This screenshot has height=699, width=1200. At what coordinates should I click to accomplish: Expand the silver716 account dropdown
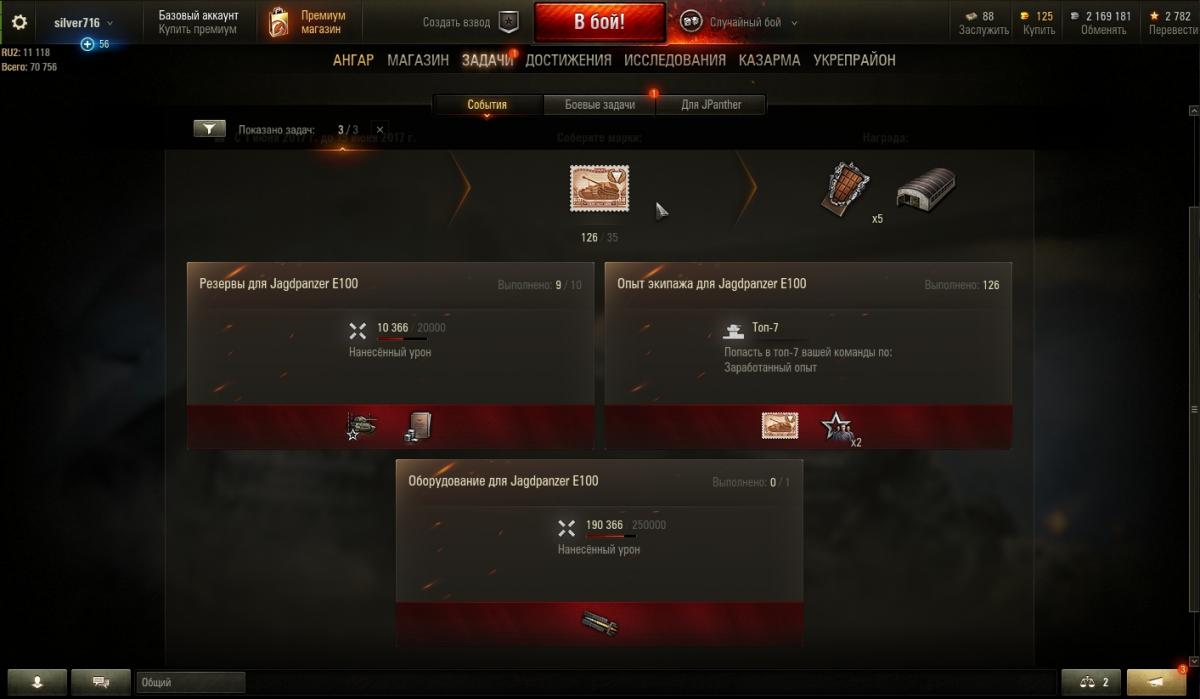(x=83, y=22)
